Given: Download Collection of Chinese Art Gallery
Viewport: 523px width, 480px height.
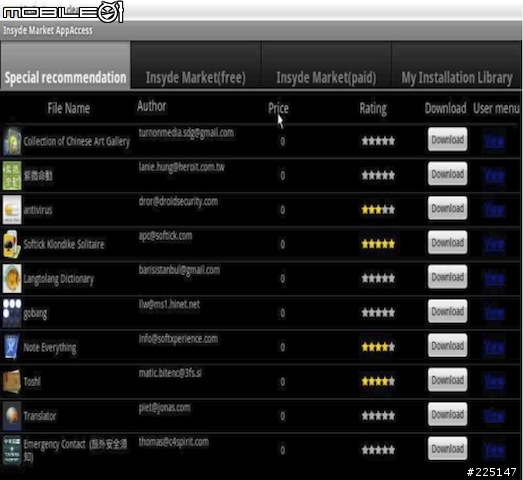Looking at the screenshot, I should point(447,139).
